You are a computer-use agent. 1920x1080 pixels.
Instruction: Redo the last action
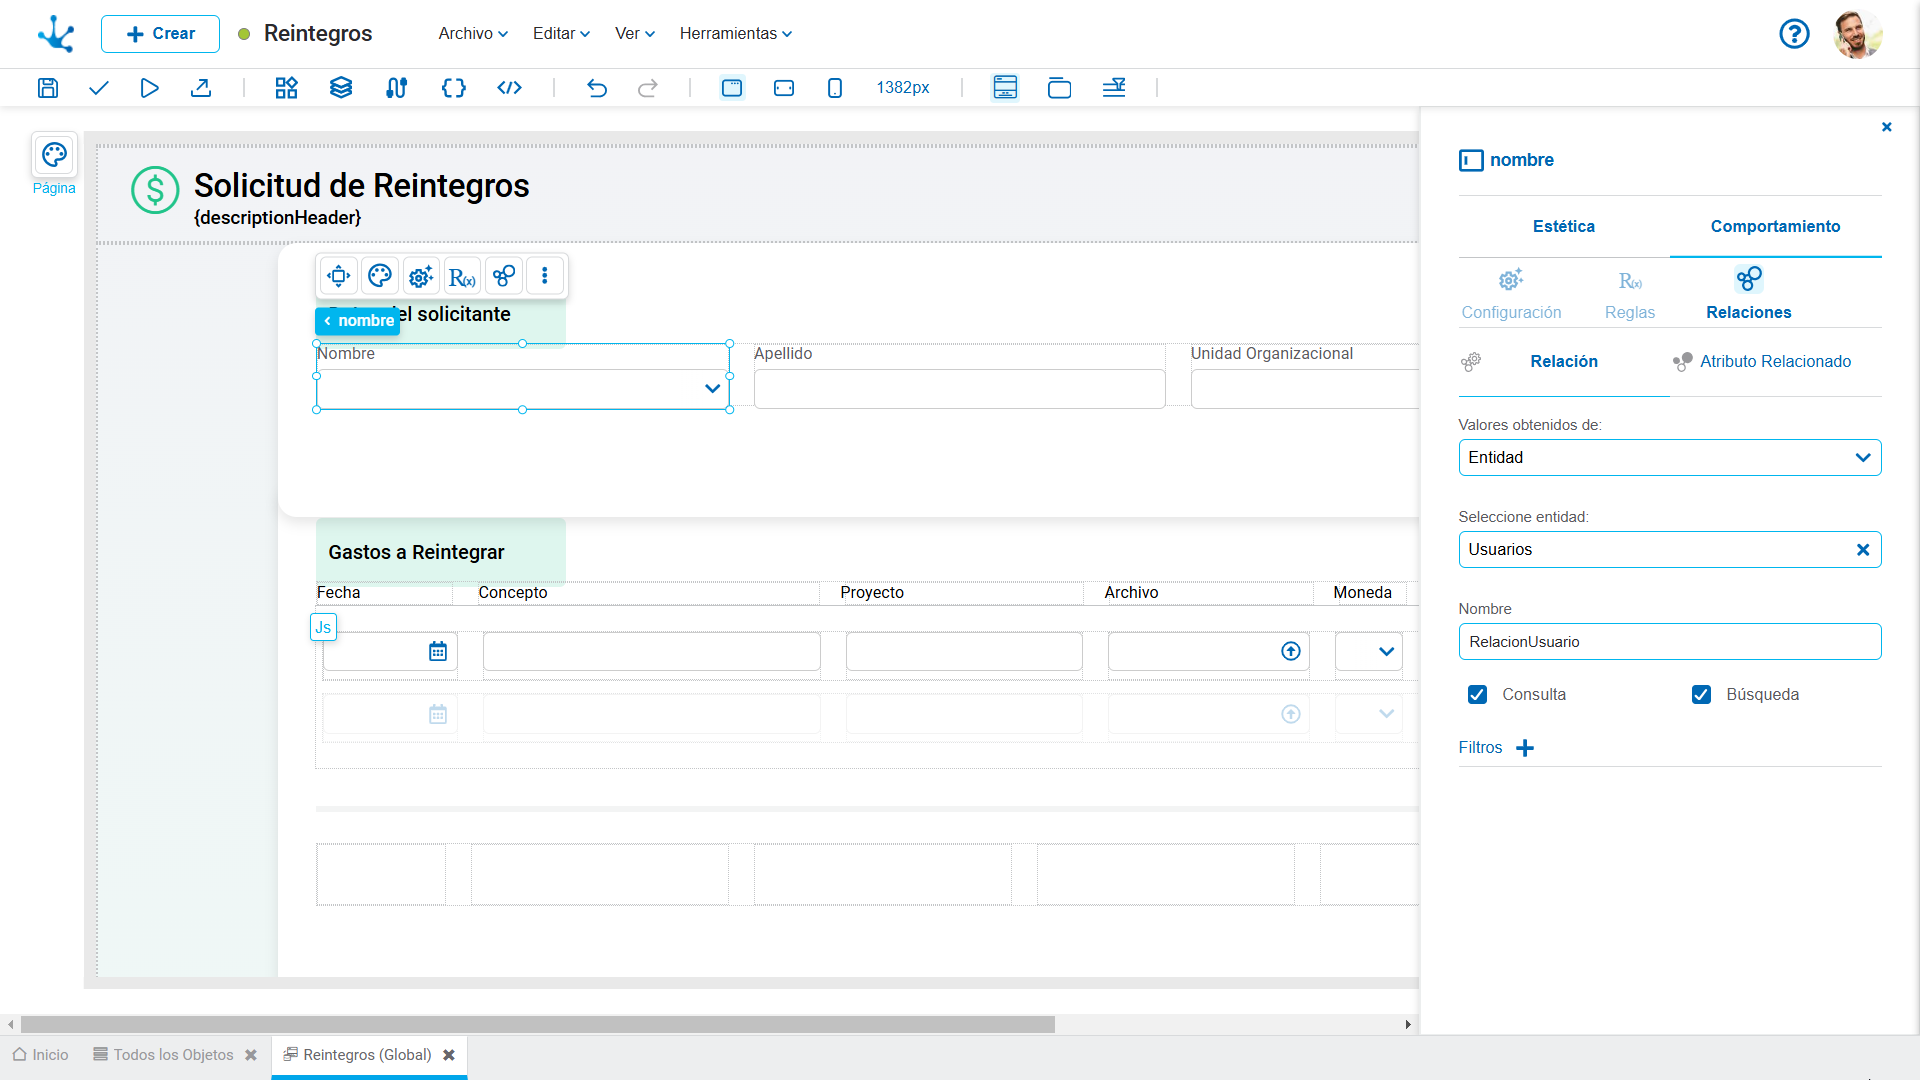point(648,88)
